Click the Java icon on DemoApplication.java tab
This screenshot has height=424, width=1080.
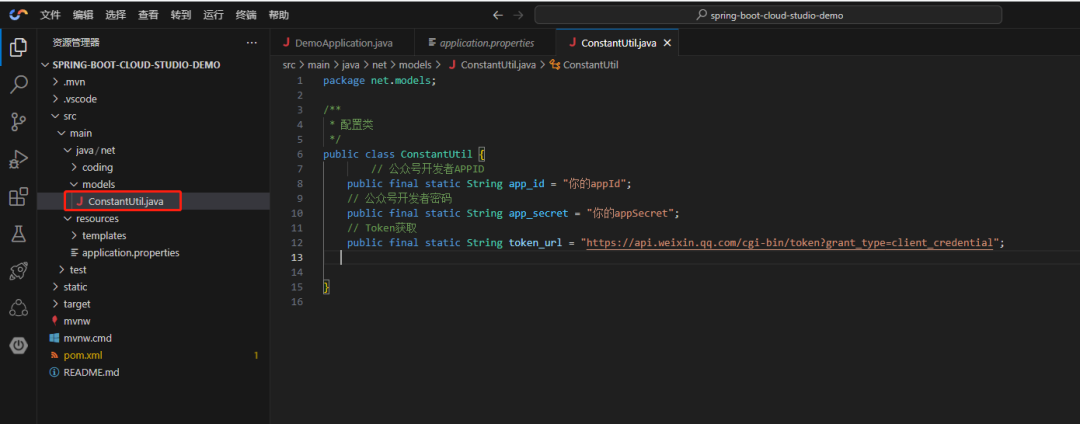click(286, 43)
